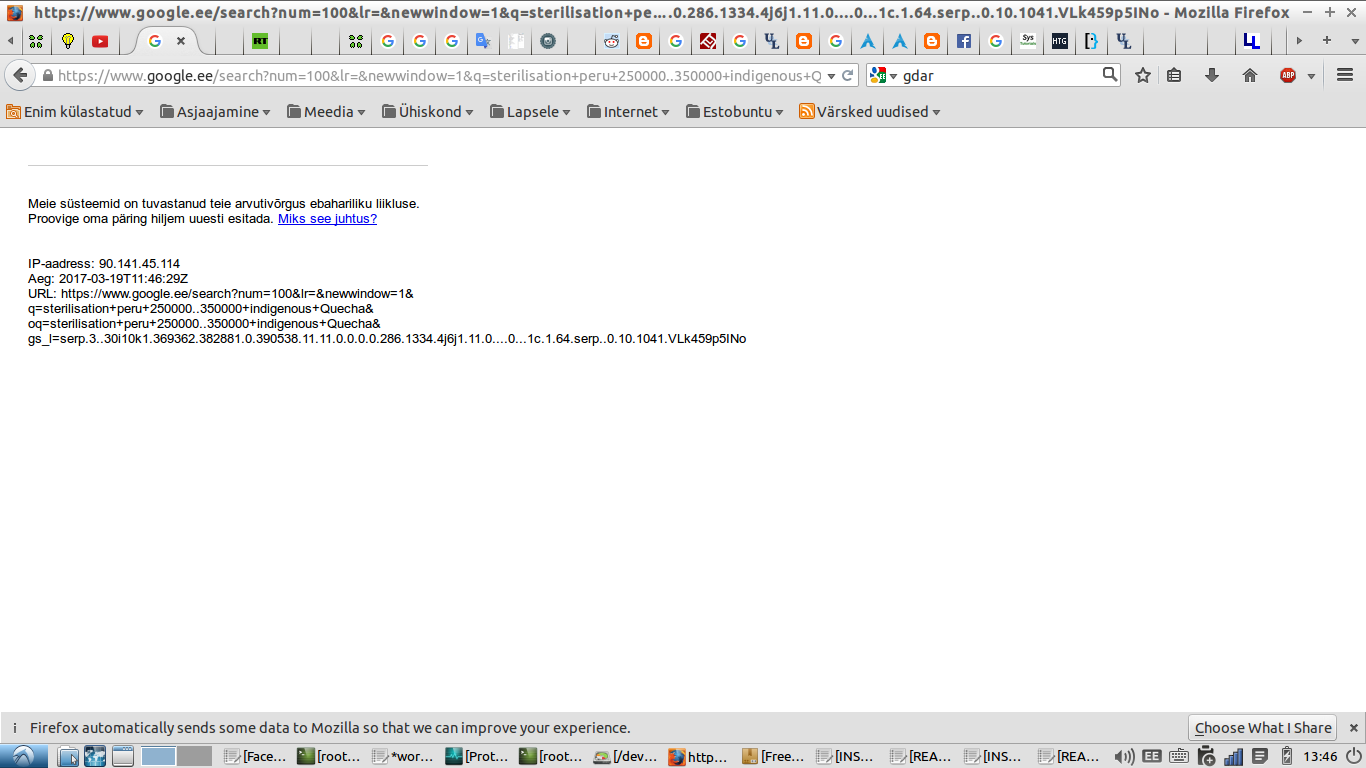The height and width of the screenshot is (768, 1366).
Task: Click the Aeg 2017-03-19T11:46:29Z timestamp
Action: [x=108, y=279]
